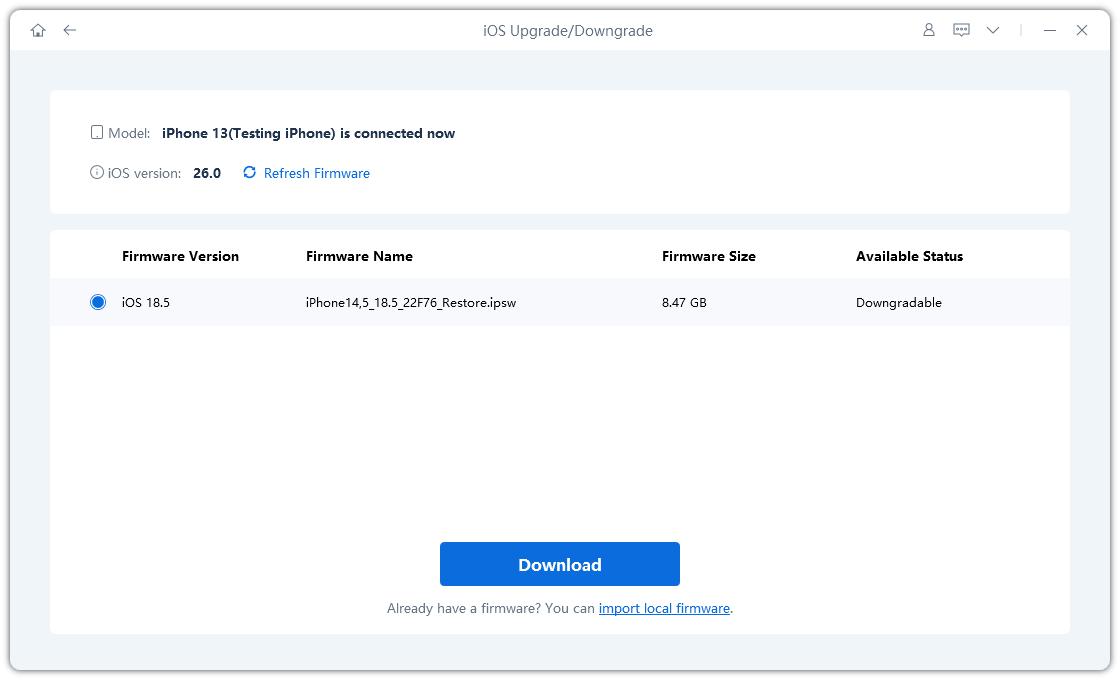Click Refresh Firmware to reload firmware list
1120x680 pixels.
(x=315, y=172)
